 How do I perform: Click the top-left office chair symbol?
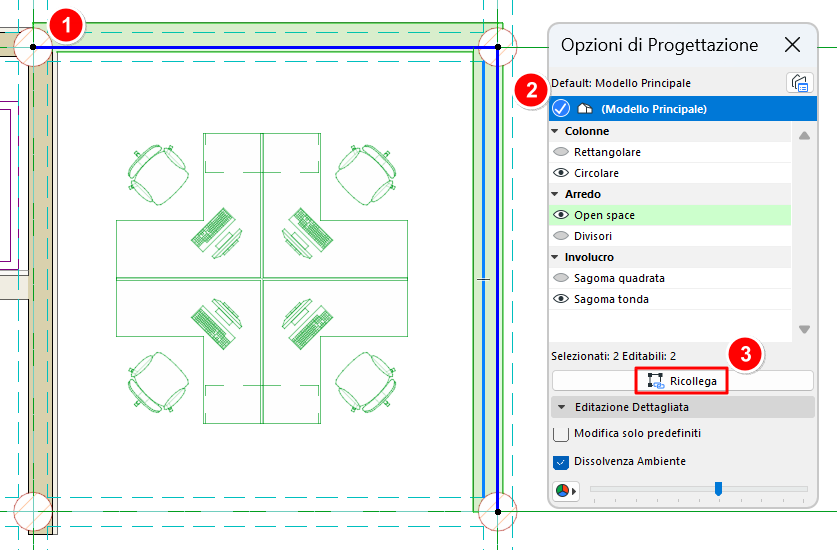(x=158, y=174)
